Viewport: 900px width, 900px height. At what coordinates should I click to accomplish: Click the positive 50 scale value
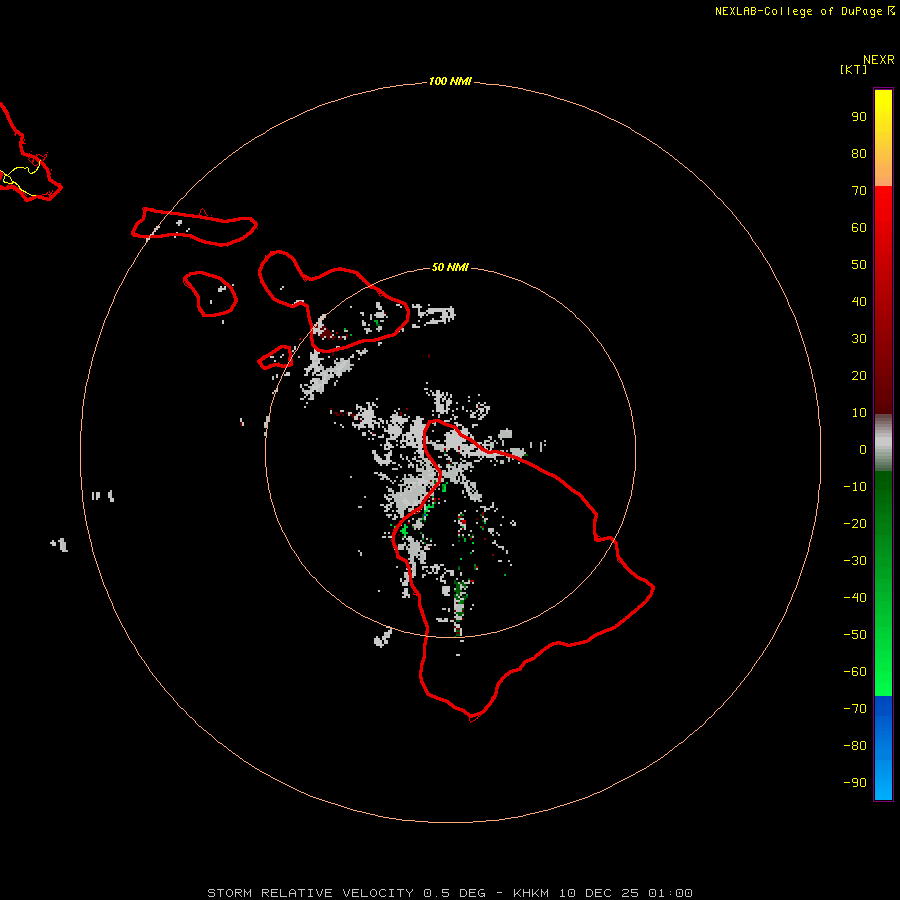point(859,265)
